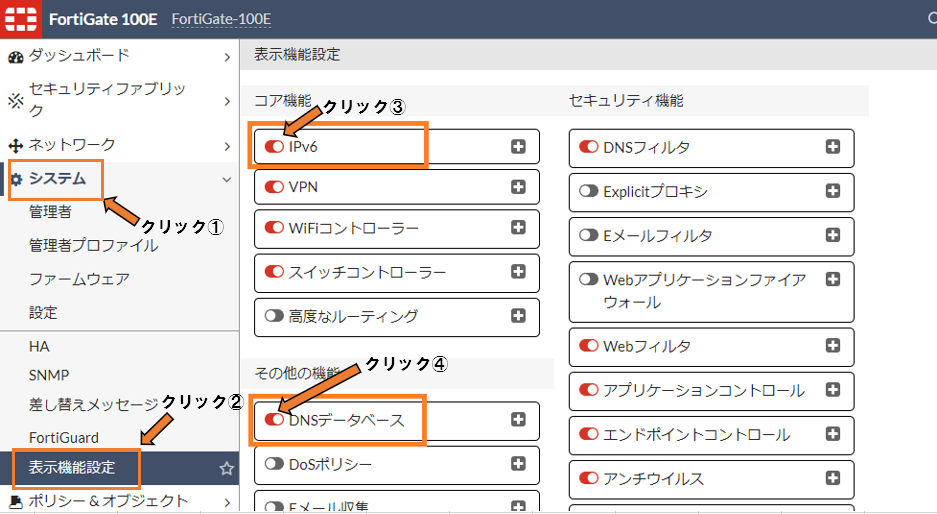Viewport: 937px width, 514px height.
Task: Enable the DoSポリシー switch
Action: tap(274, 464)
